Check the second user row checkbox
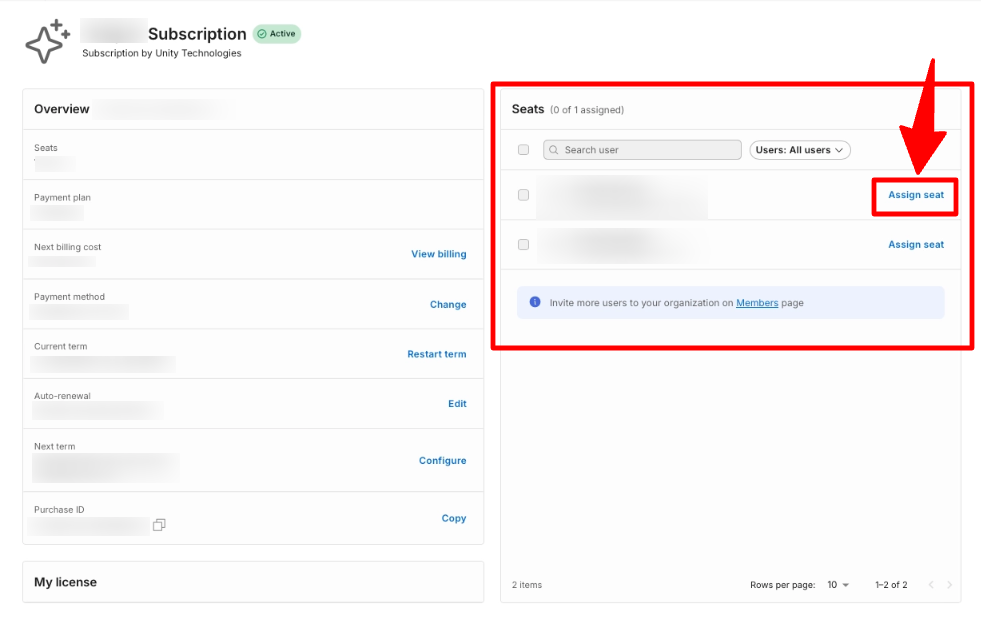The image size is (981, 618). click(524, 245)
